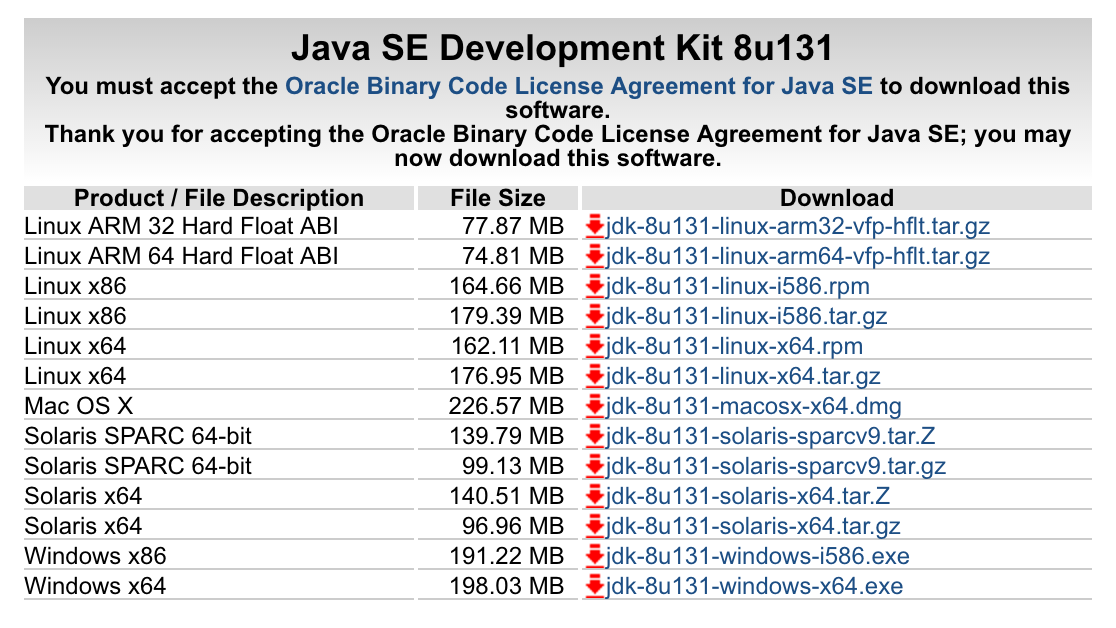Download jdk-8u131-solaris-x64.tar.gz link
This screenshot has height=628, width=1116.
[x=753, y=525]
